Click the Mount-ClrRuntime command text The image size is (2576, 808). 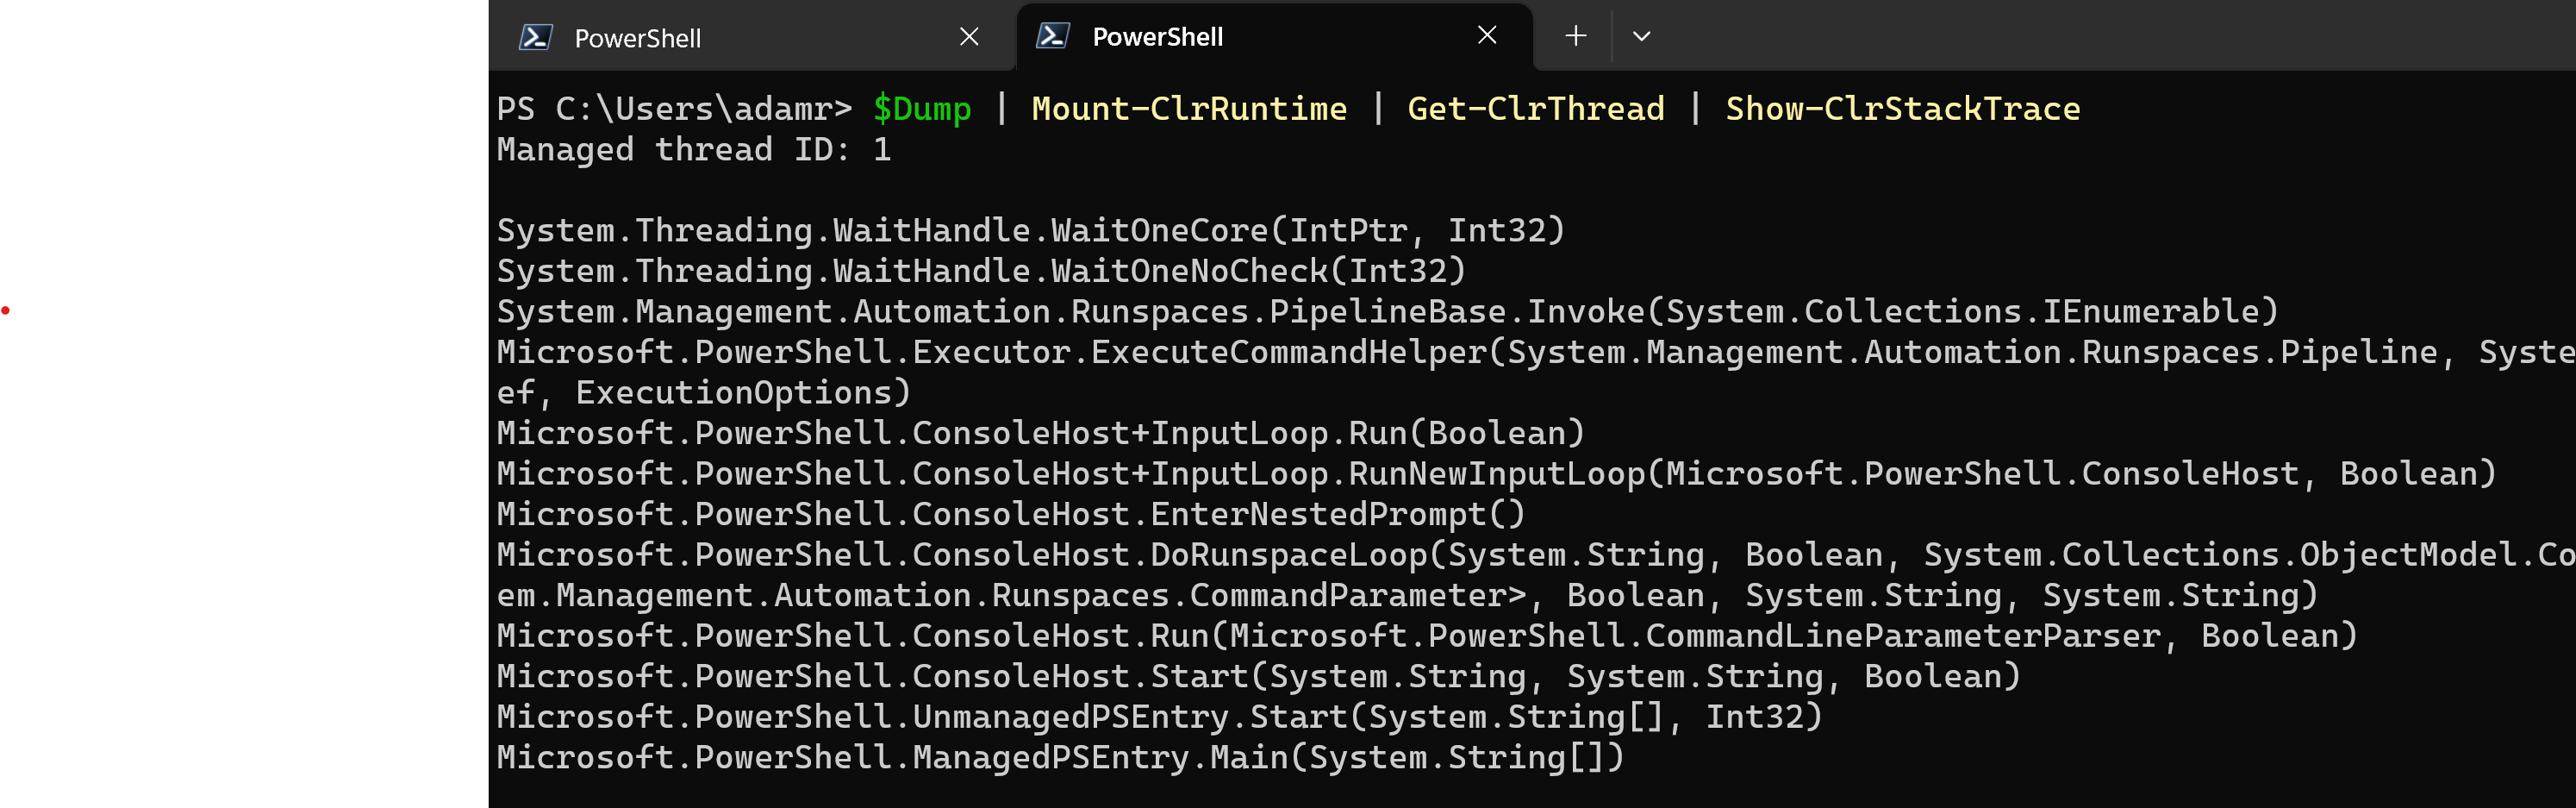pos(1189,108)
